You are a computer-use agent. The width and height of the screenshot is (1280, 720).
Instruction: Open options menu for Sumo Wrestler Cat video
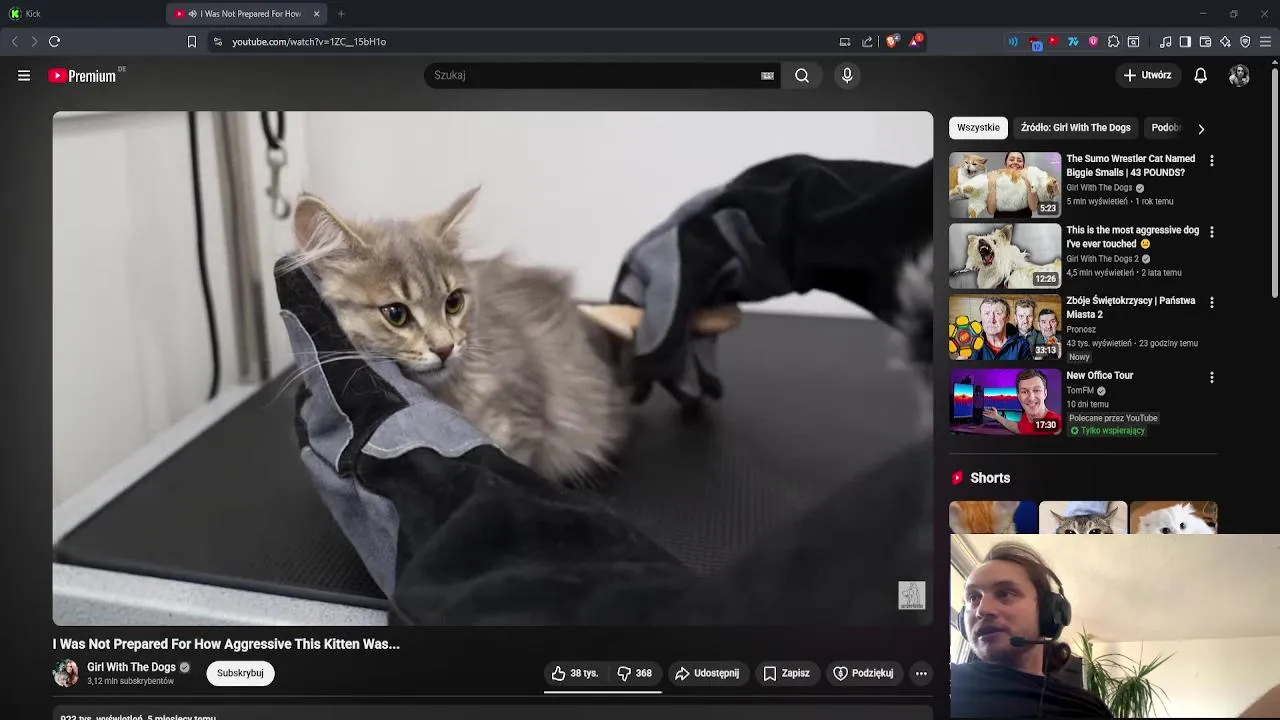[x=1211, y=160]
